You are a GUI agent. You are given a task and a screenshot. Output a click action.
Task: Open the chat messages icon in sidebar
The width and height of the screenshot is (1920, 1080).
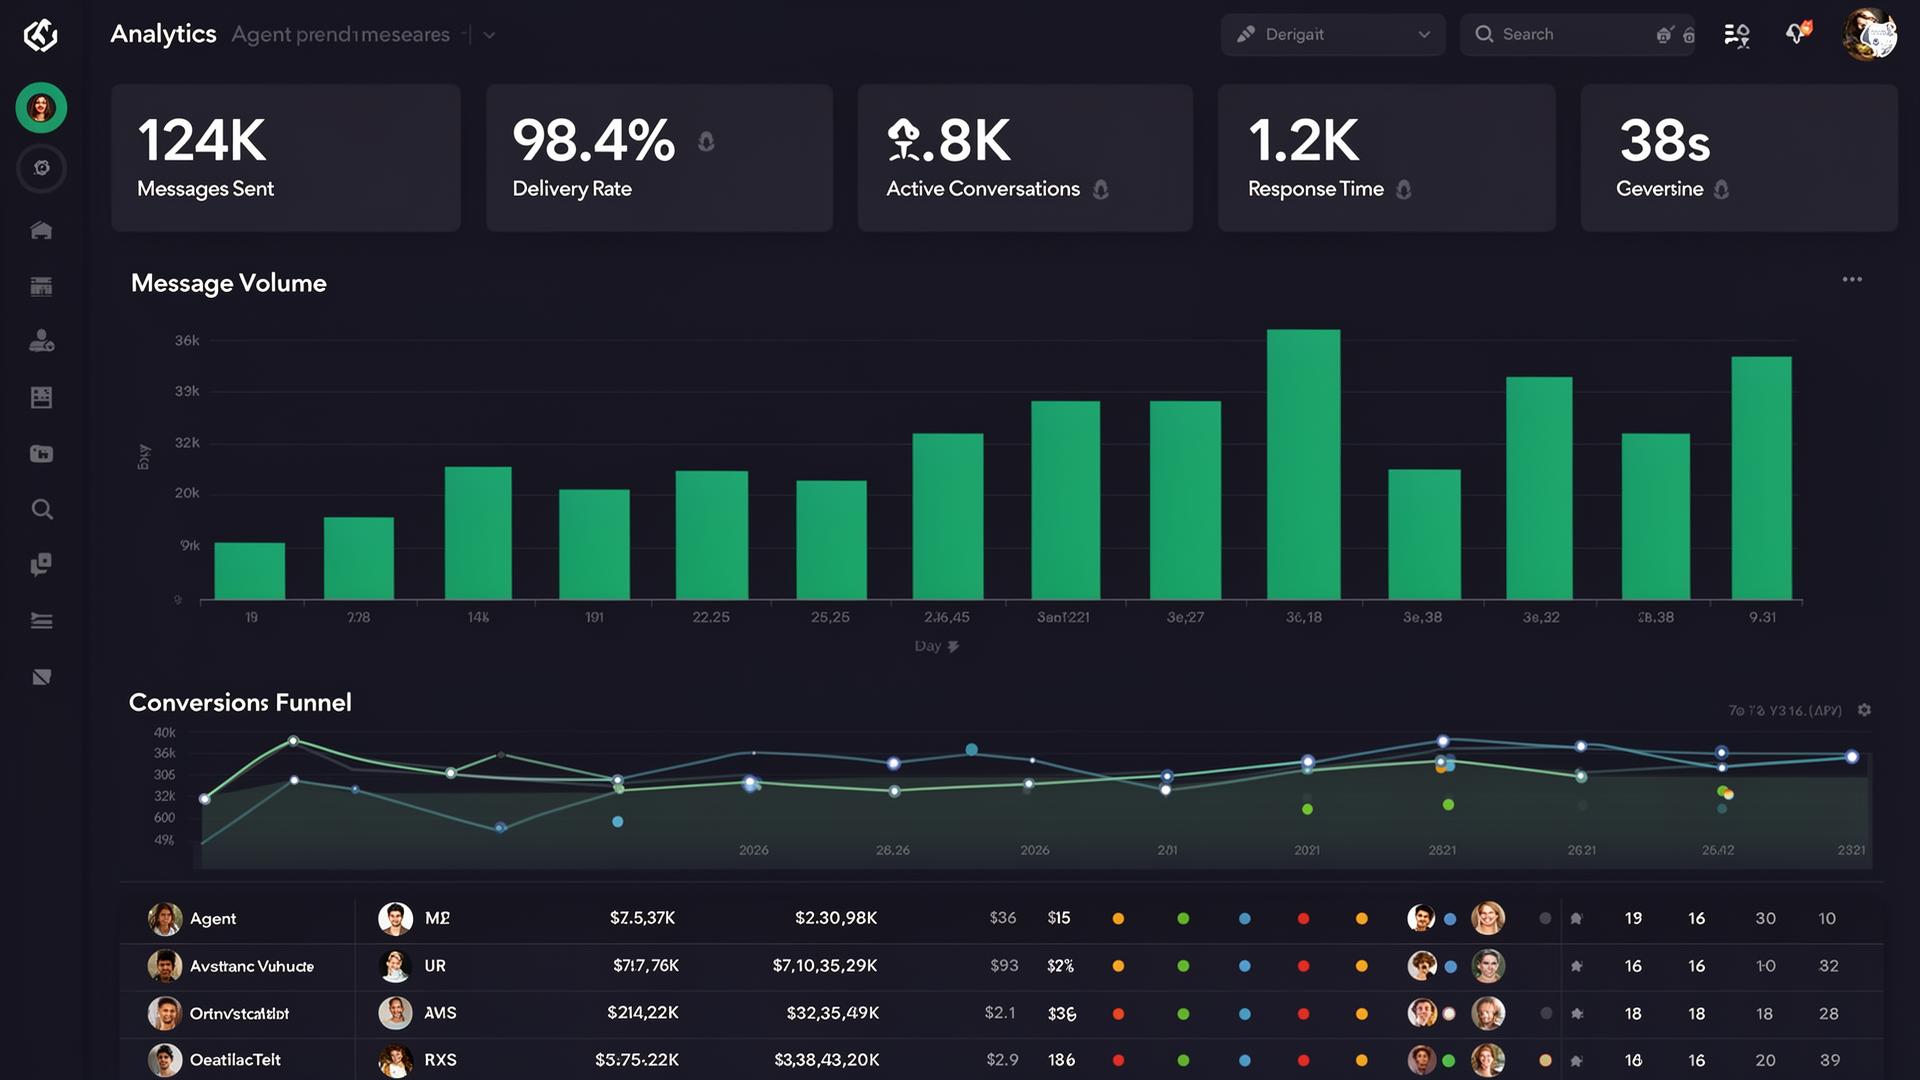point(41,565)
